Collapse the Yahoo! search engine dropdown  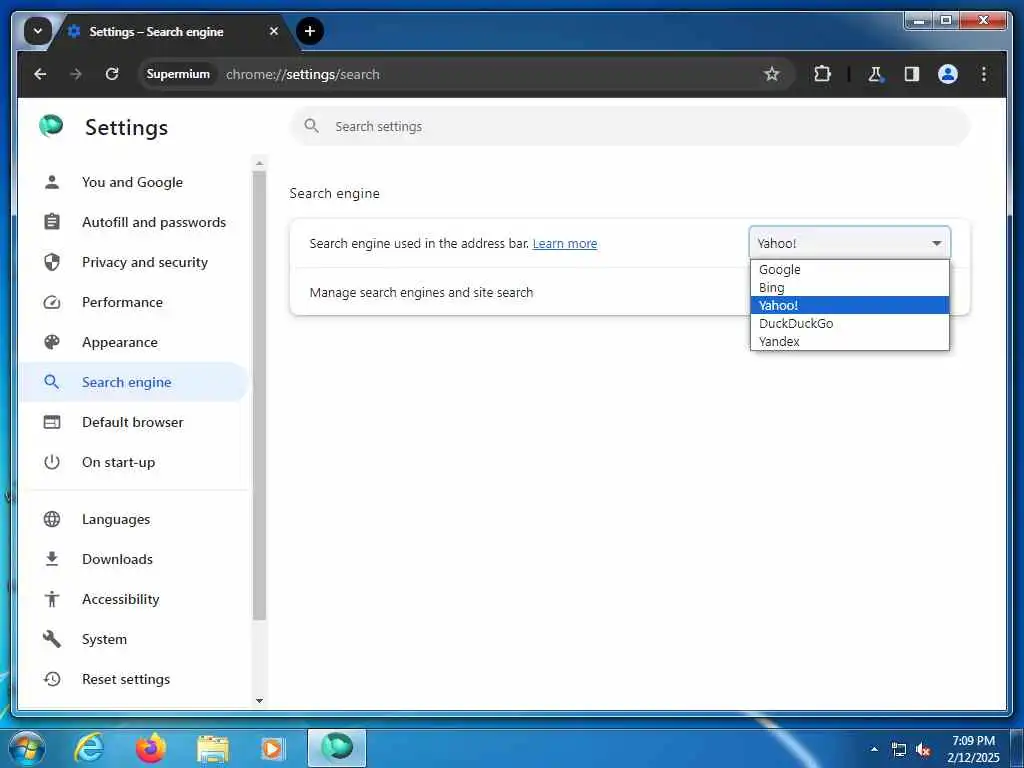click(850, 243)
